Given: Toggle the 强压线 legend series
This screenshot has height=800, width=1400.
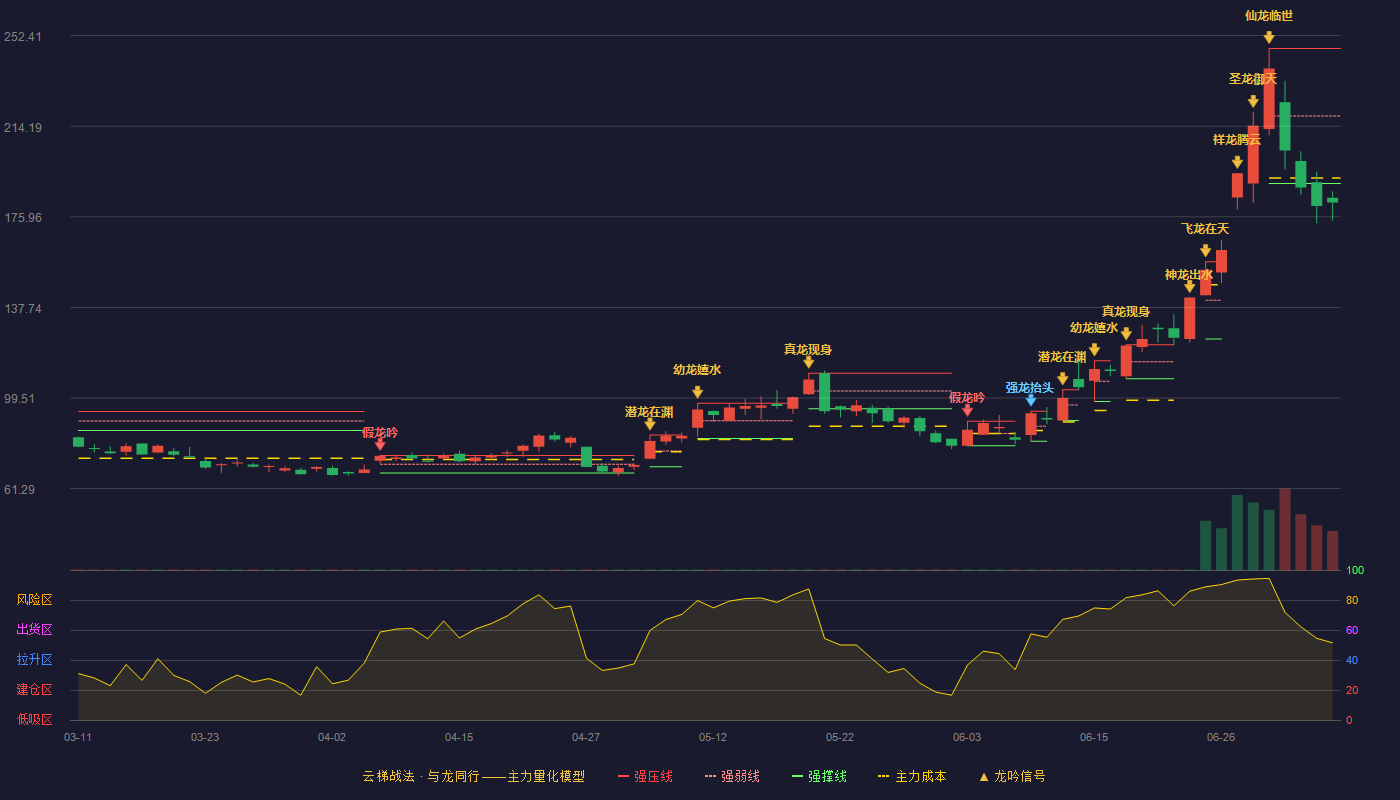Looking at the screenshot, I should pyautogui.click(x=645, y=776).
